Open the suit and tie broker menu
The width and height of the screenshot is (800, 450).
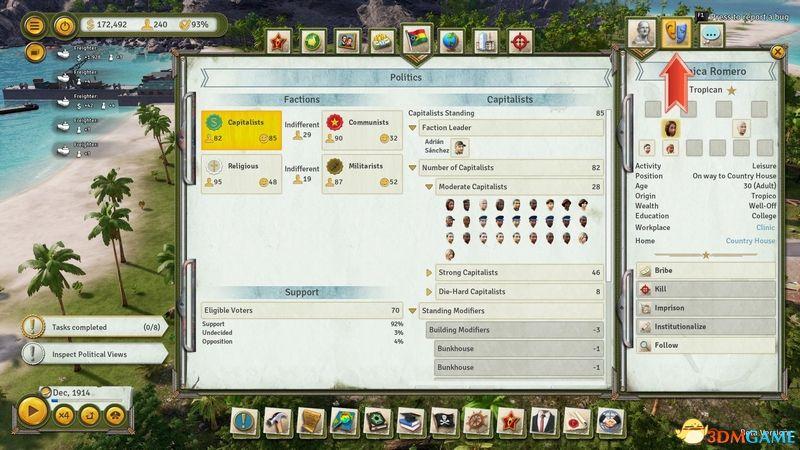pyautogui.click(x=543, y=422)
